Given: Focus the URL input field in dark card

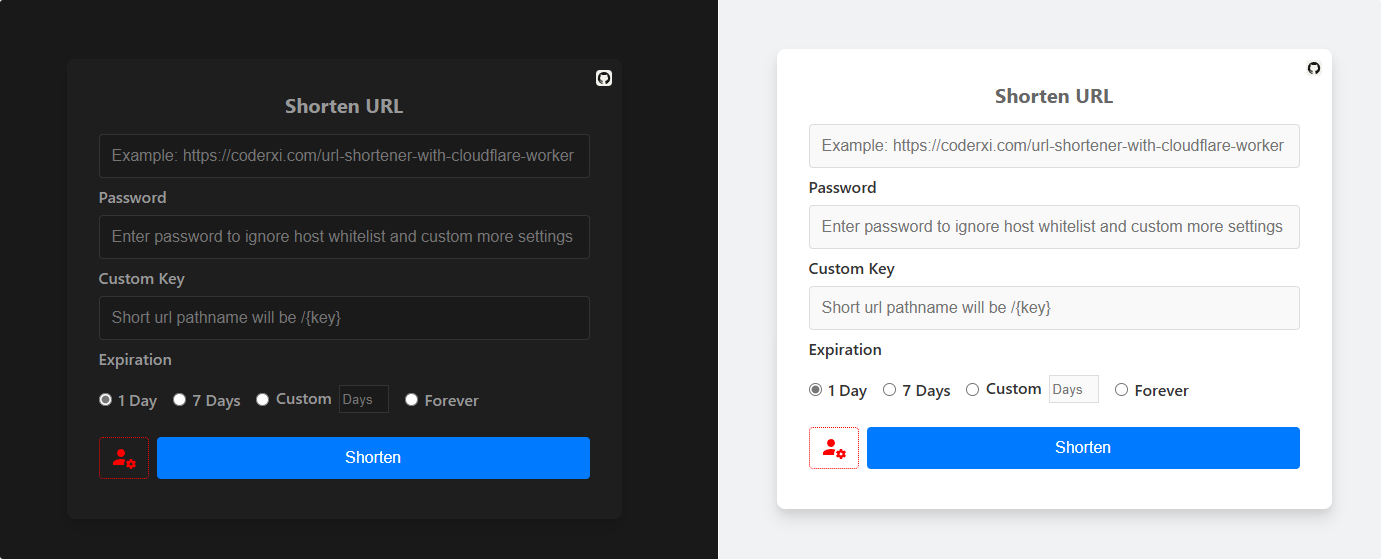Looking at the screenshot, I should [x=344, y=156].
